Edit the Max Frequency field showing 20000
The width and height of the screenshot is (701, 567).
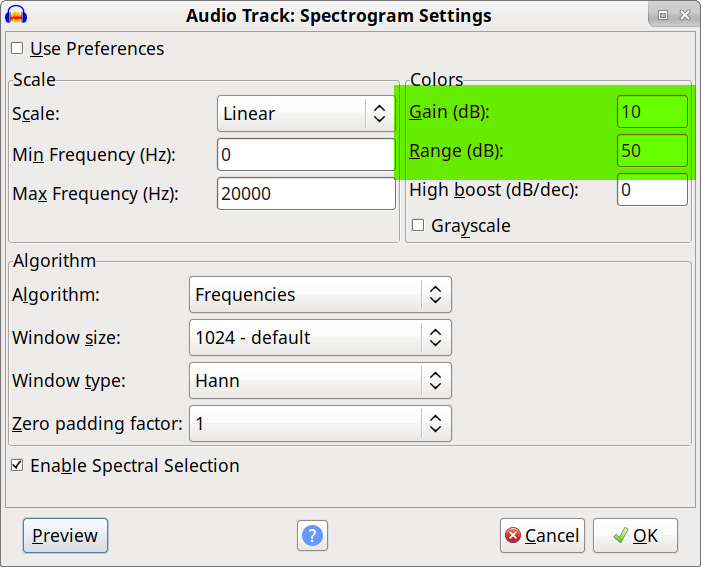click(x=306, y=193)
